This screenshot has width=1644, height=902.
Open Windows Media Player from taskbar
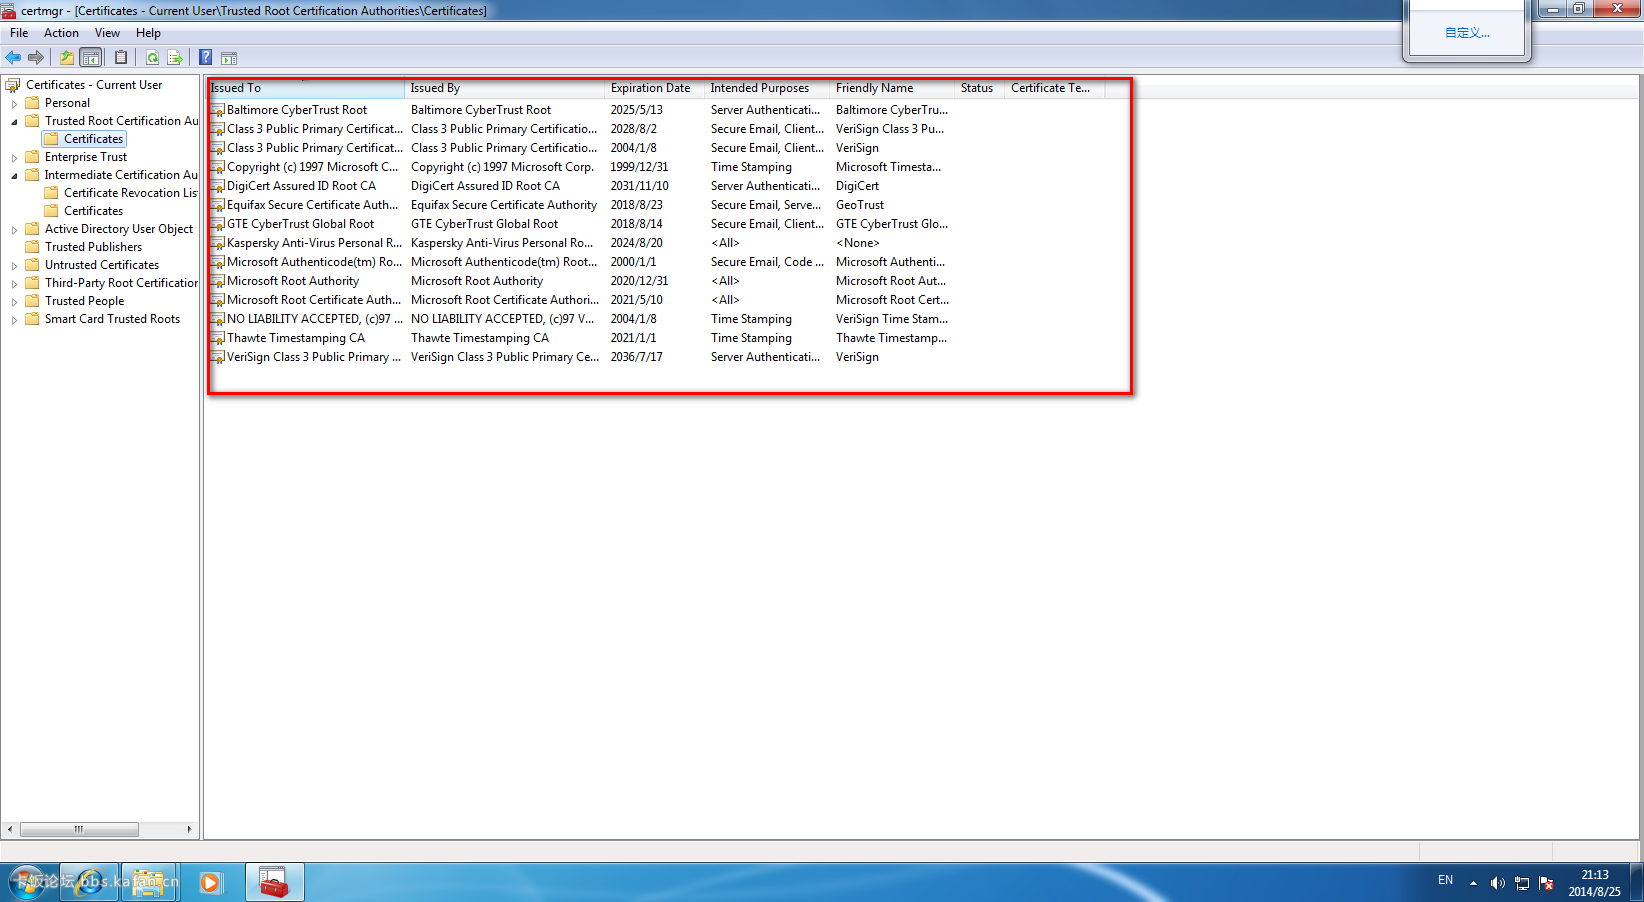[210, 882]
